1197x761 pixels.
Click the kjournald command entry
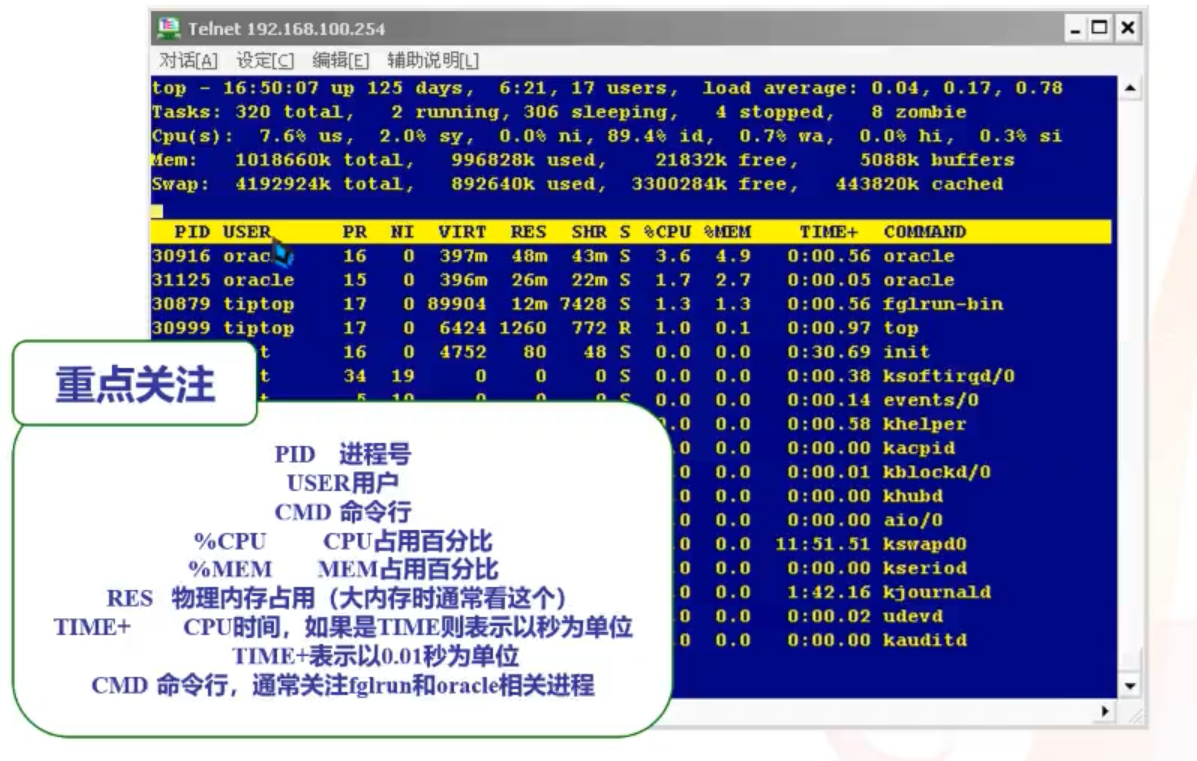pos(937,592)
